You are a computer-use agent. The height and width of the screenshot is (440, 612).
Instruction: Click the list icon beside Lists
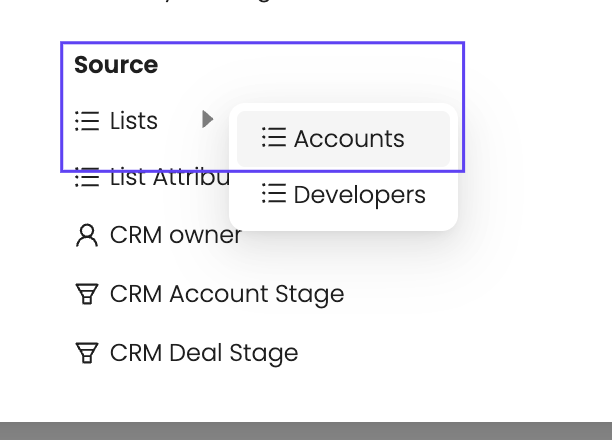(x=87, y=121)
